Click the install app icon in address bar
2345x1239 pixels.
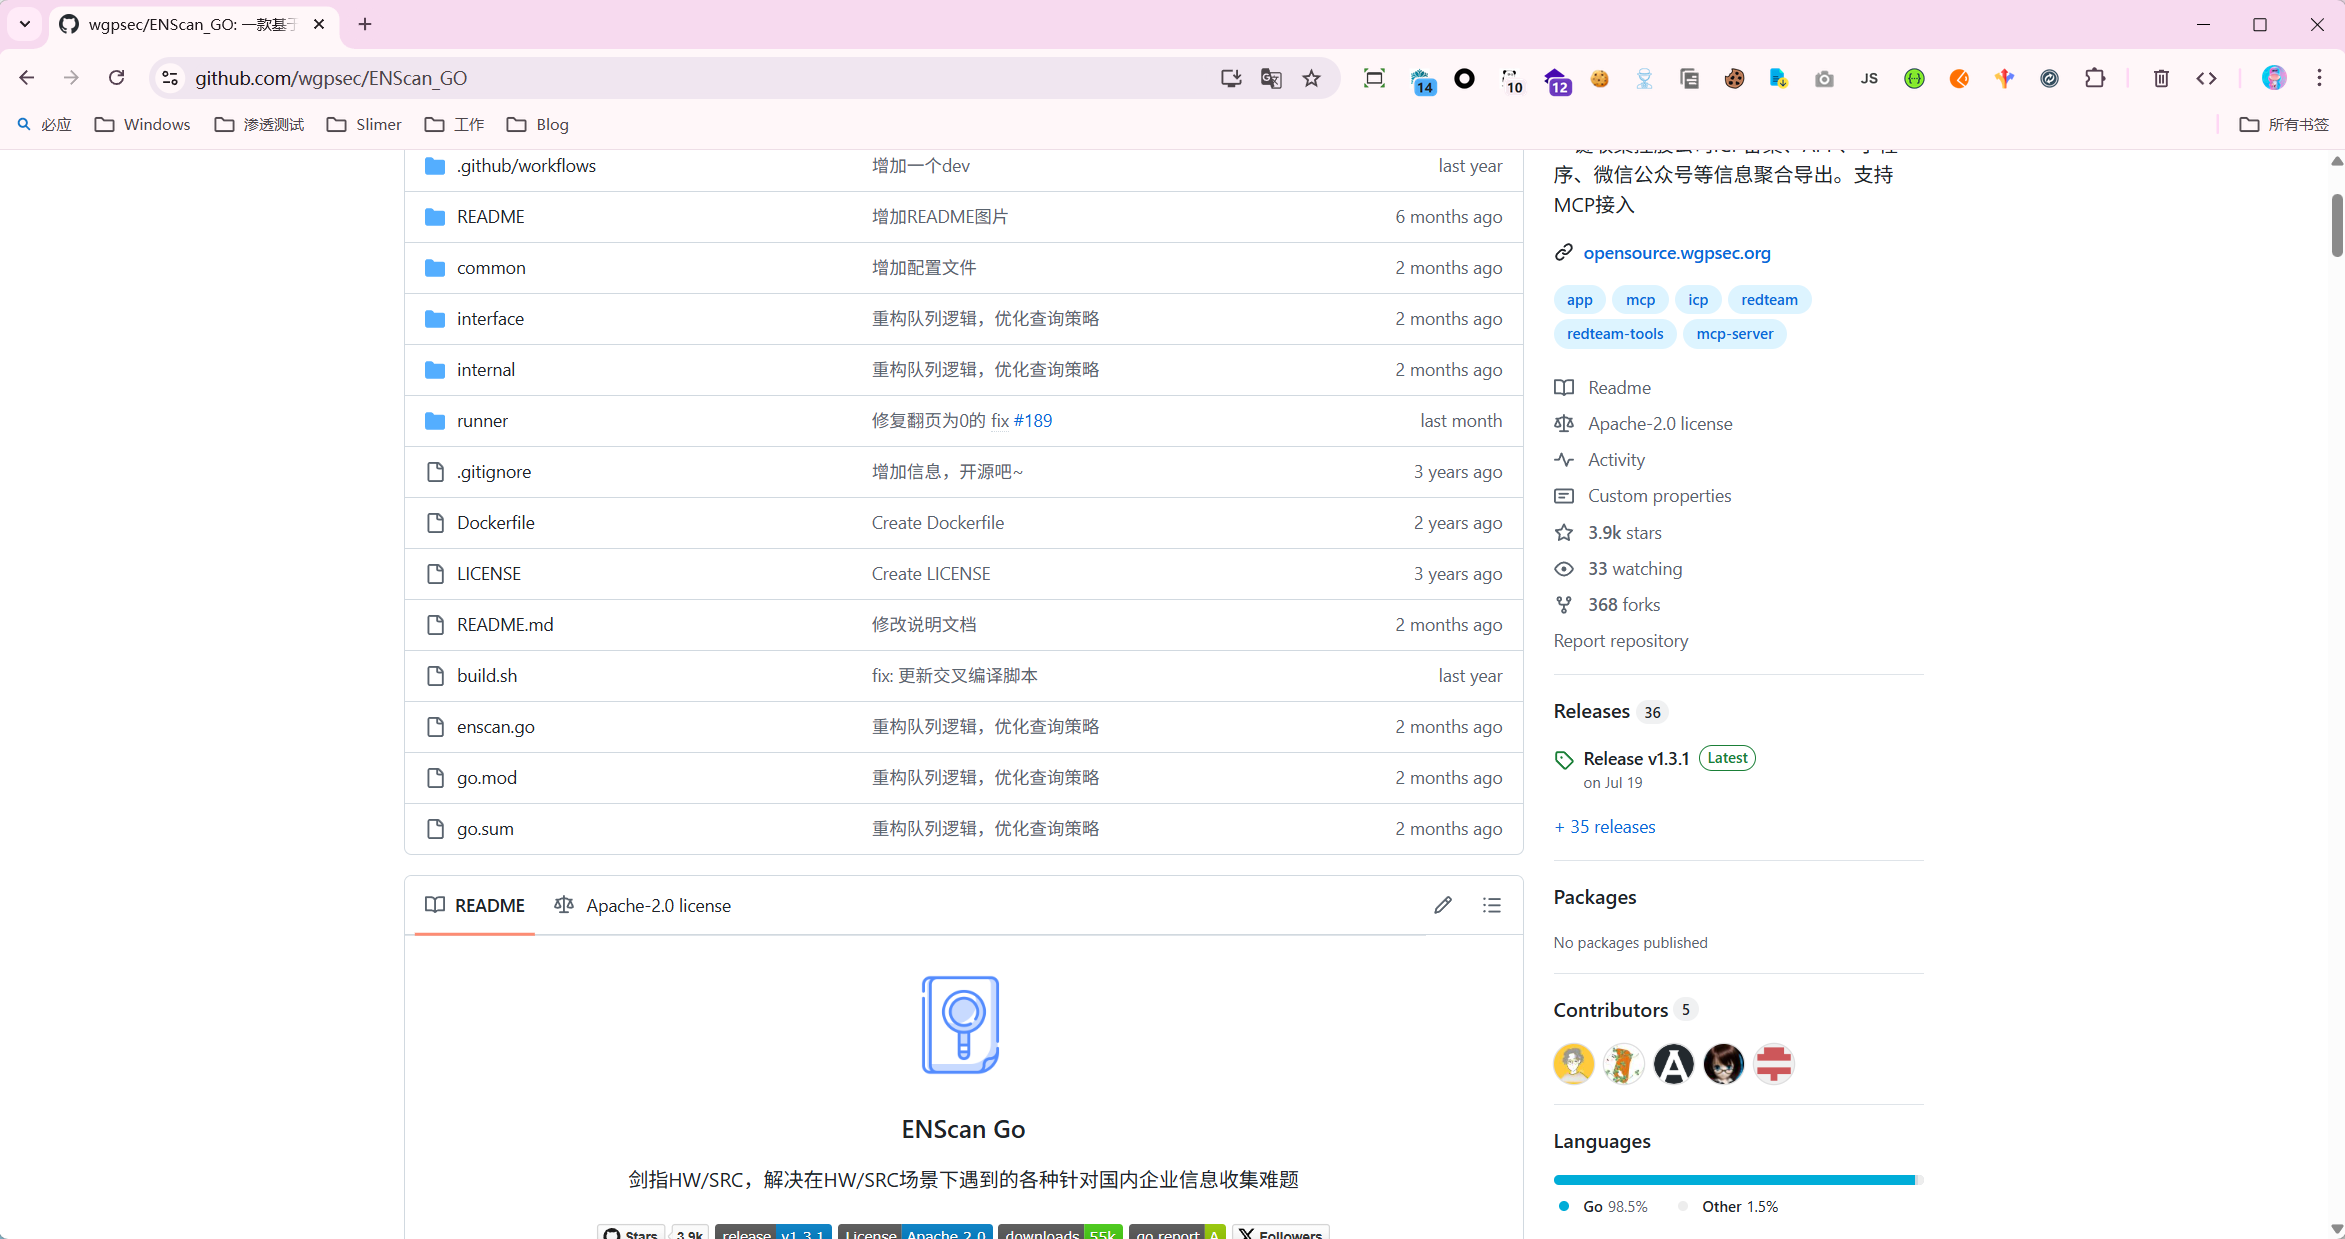(1230, 78)
